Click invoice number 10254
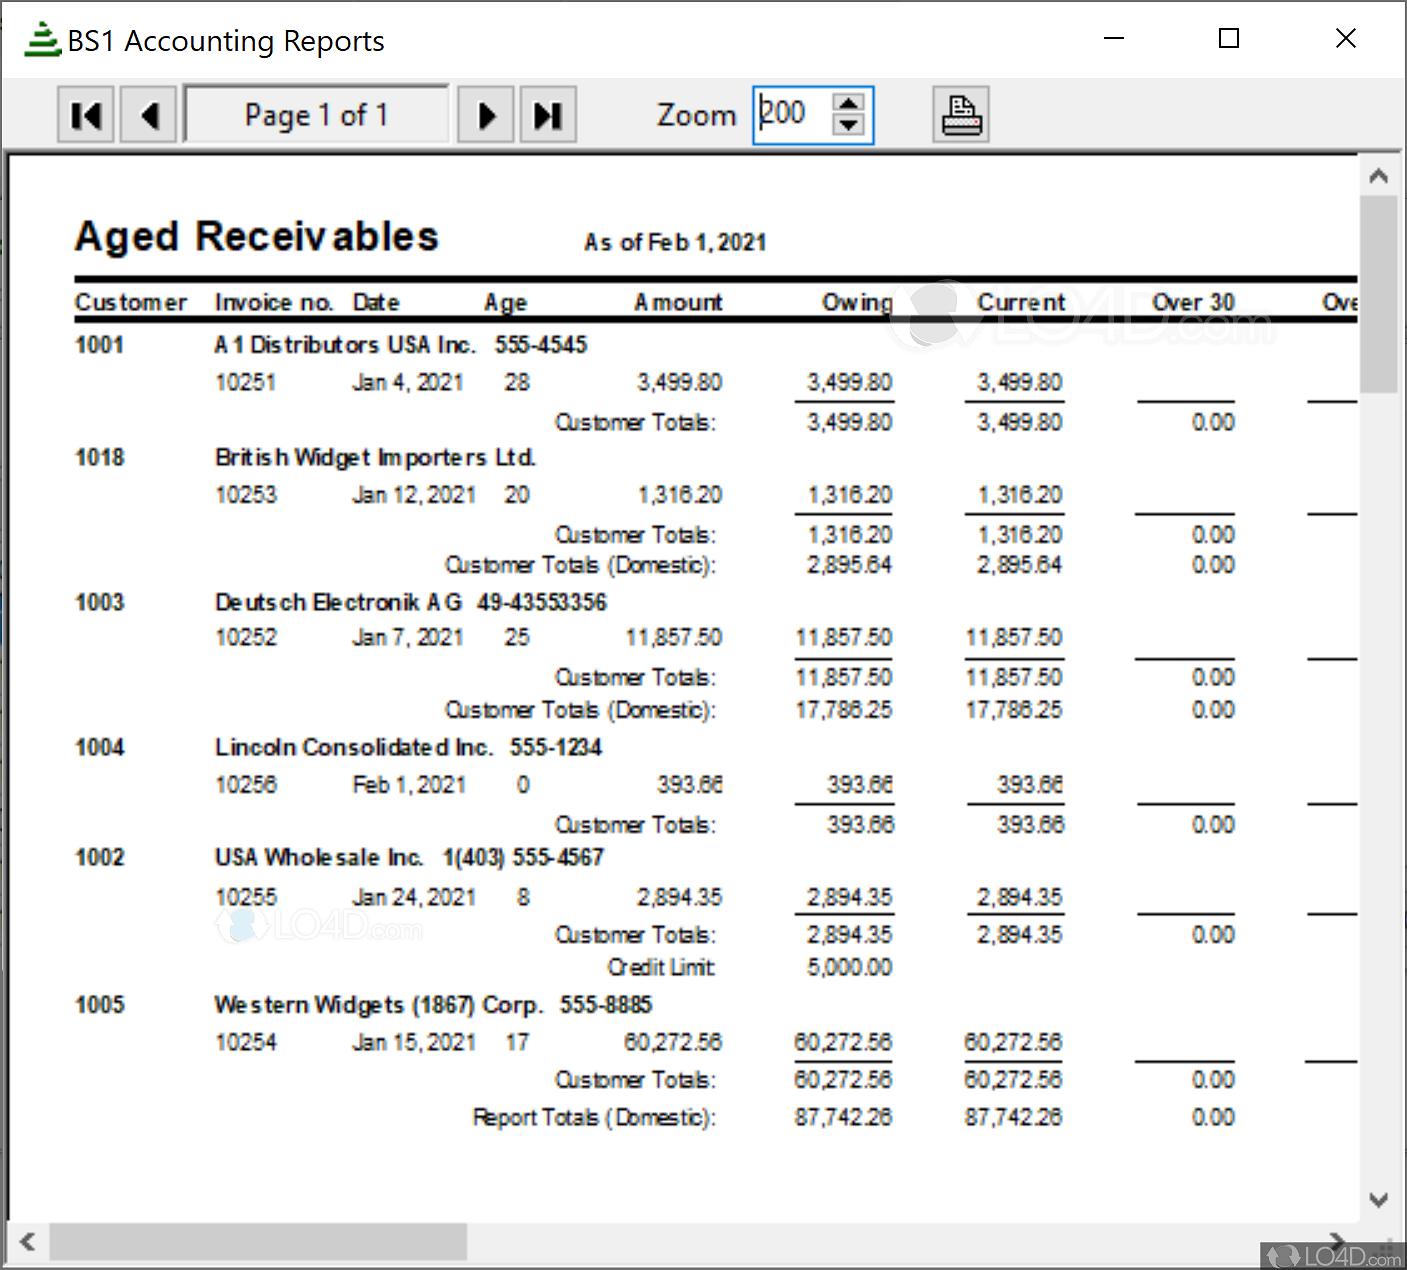This screenshot has width=1407, height=1270. coord(246,1042)
